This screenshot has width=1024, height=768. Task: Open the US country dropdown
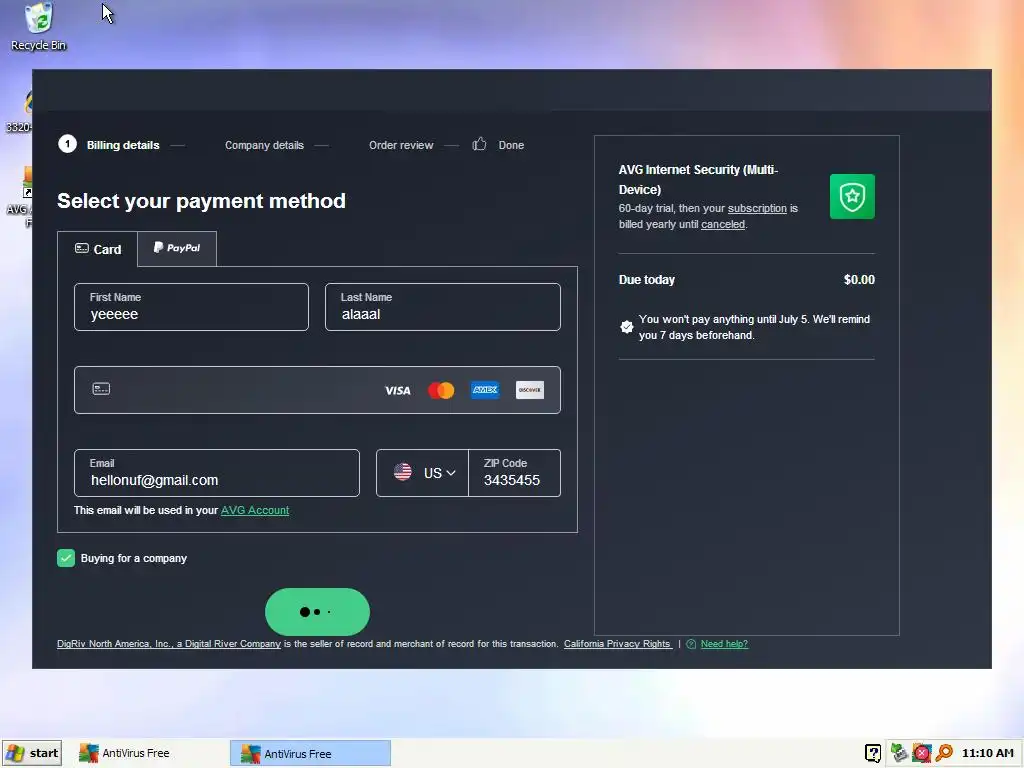423,473
